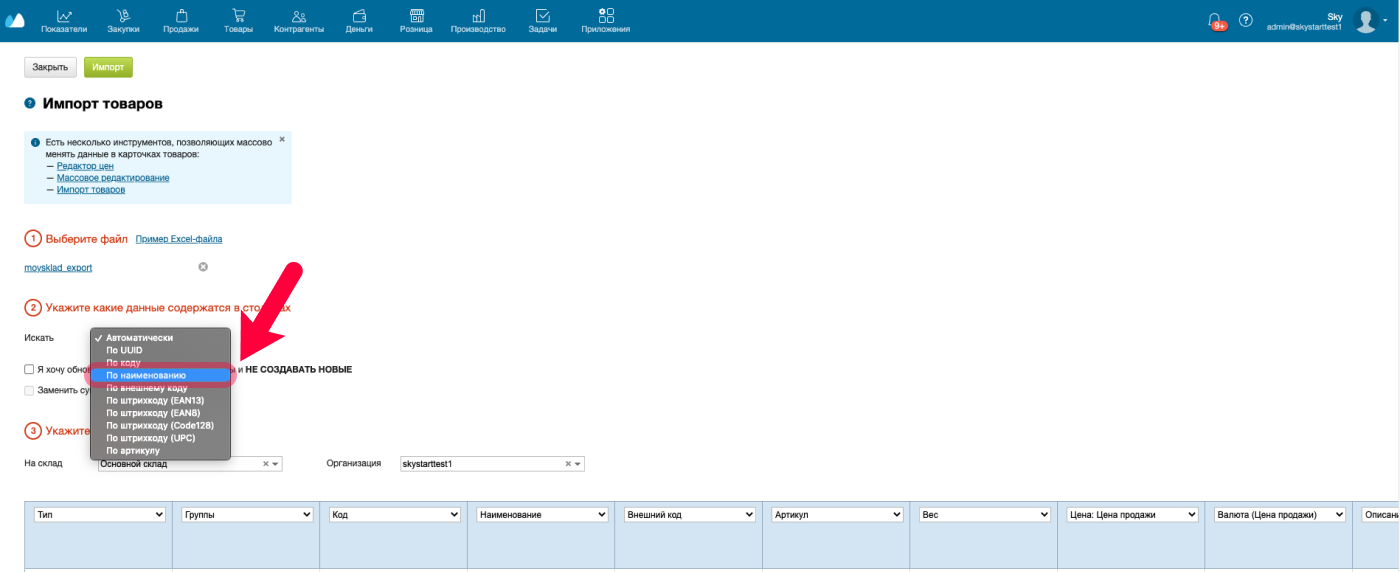Click the user avatar icon

click(1366, 20)
